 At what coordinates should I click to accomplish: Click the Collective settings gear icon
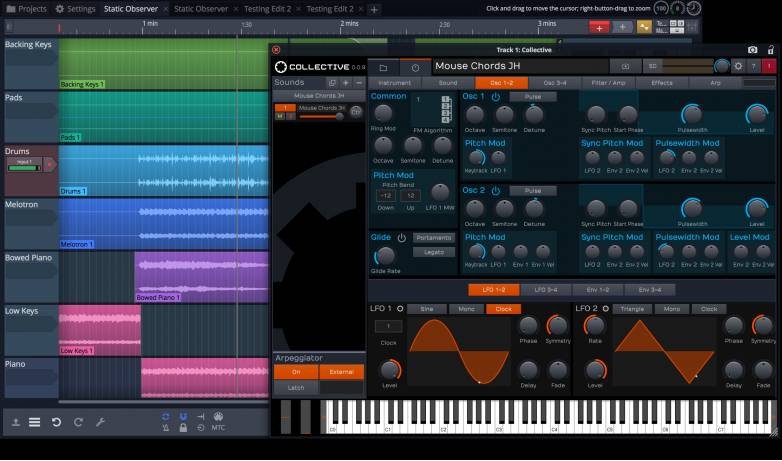[x=738, y=66]
